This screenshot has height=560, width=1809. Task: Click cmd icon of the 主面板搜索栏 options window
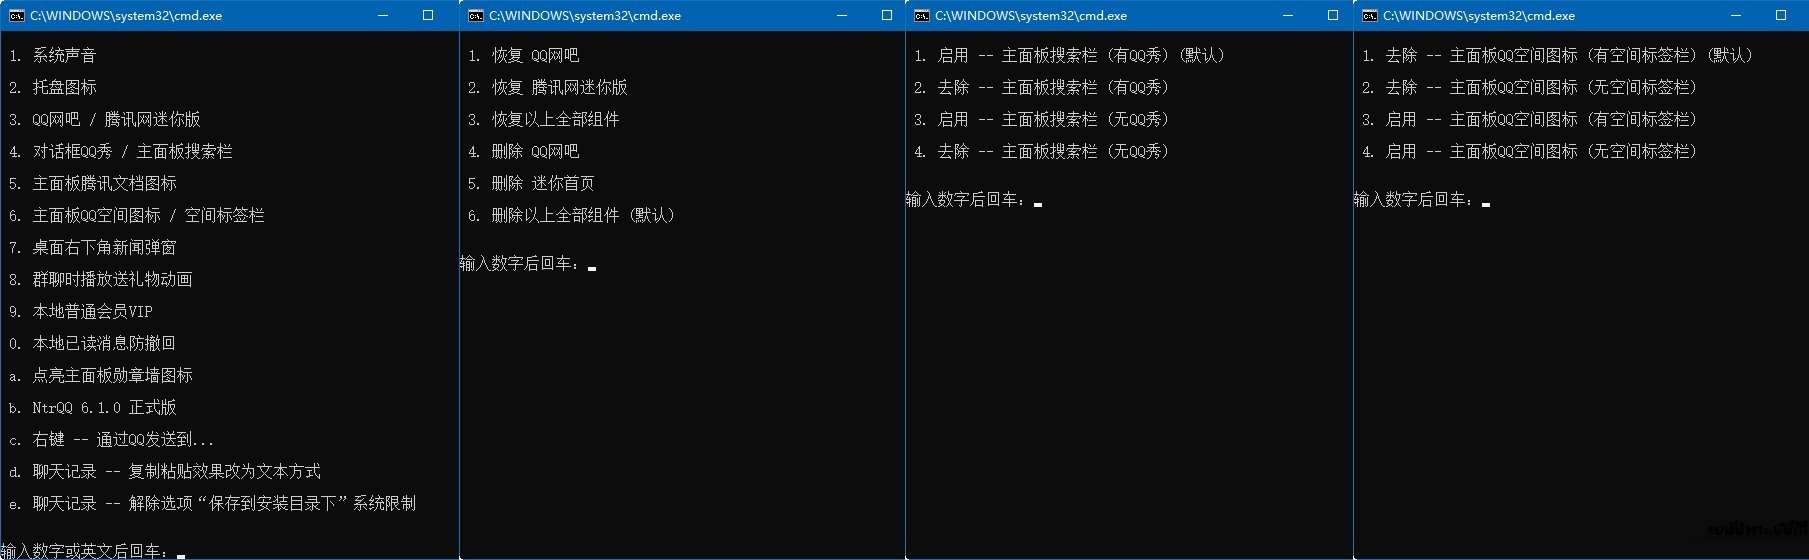pos(922,16)
